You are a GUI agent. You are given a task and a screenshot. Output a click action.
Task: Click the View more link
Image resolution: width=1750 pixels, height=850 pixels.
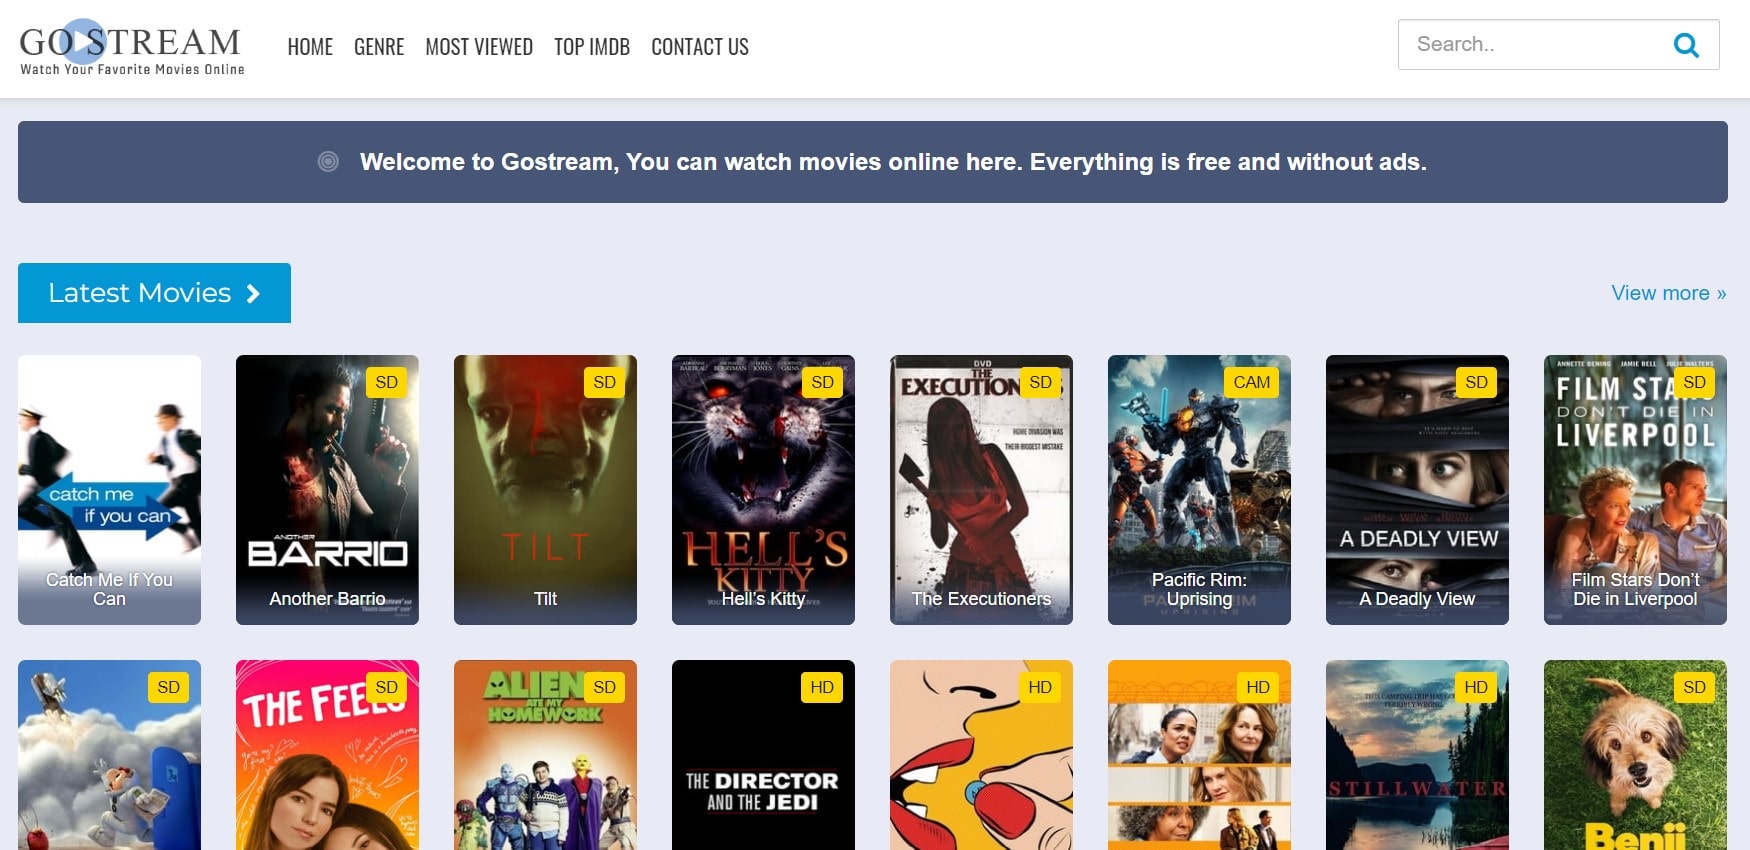coord(1669,293)
